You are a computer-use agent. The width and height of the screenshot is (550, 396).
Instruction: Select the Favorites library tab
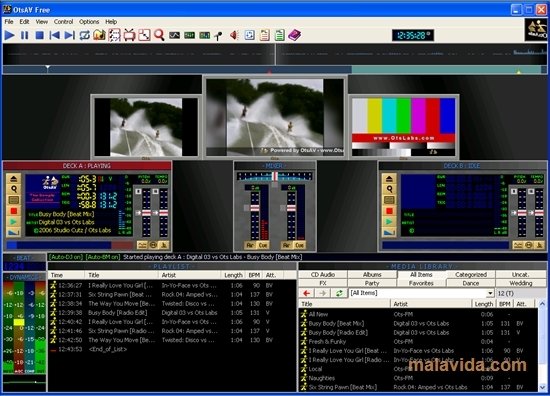[x=421, y=283]
